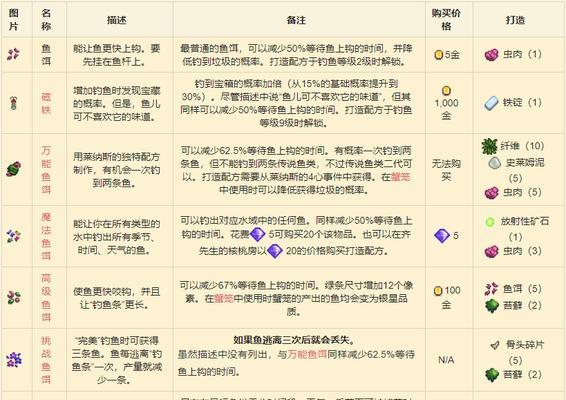
Task: Click the 万能鱼饵 green bait image
Action: click(x=13, y=169)
